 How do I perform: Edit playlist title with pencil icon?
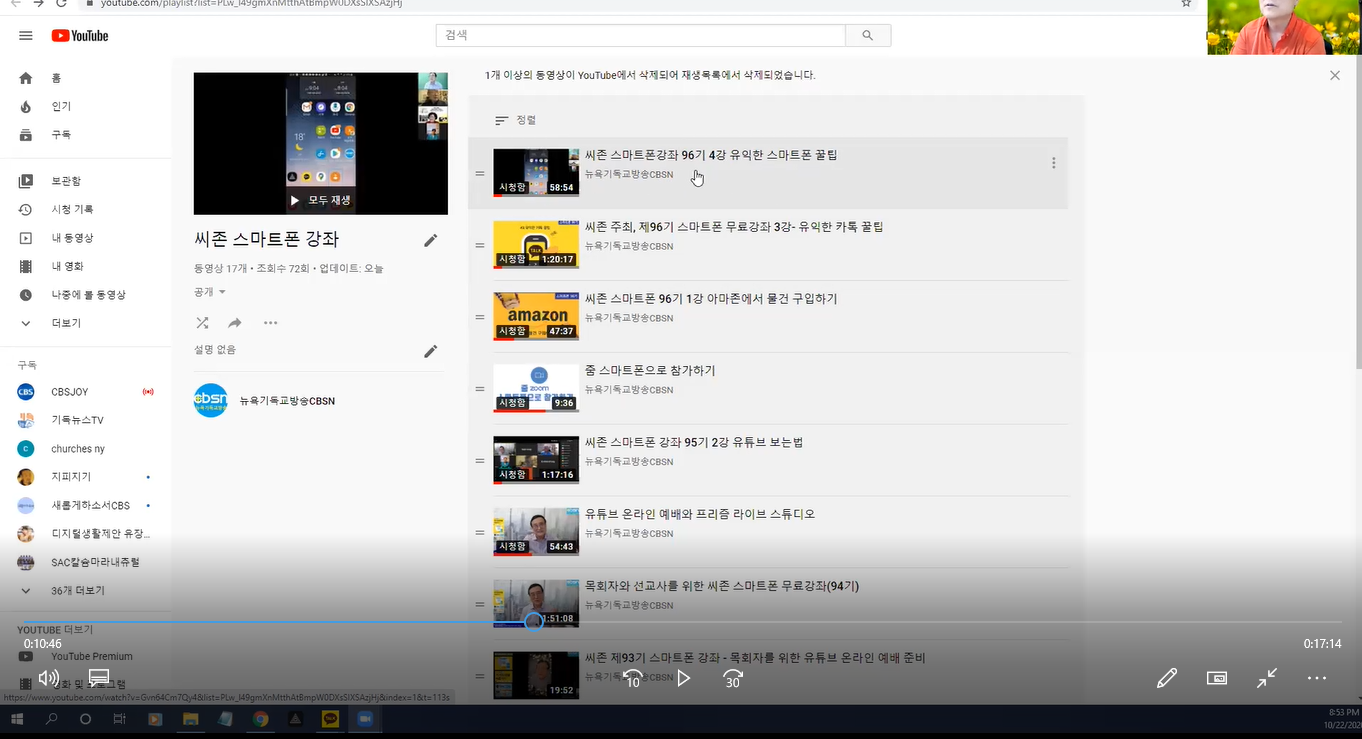431,240
